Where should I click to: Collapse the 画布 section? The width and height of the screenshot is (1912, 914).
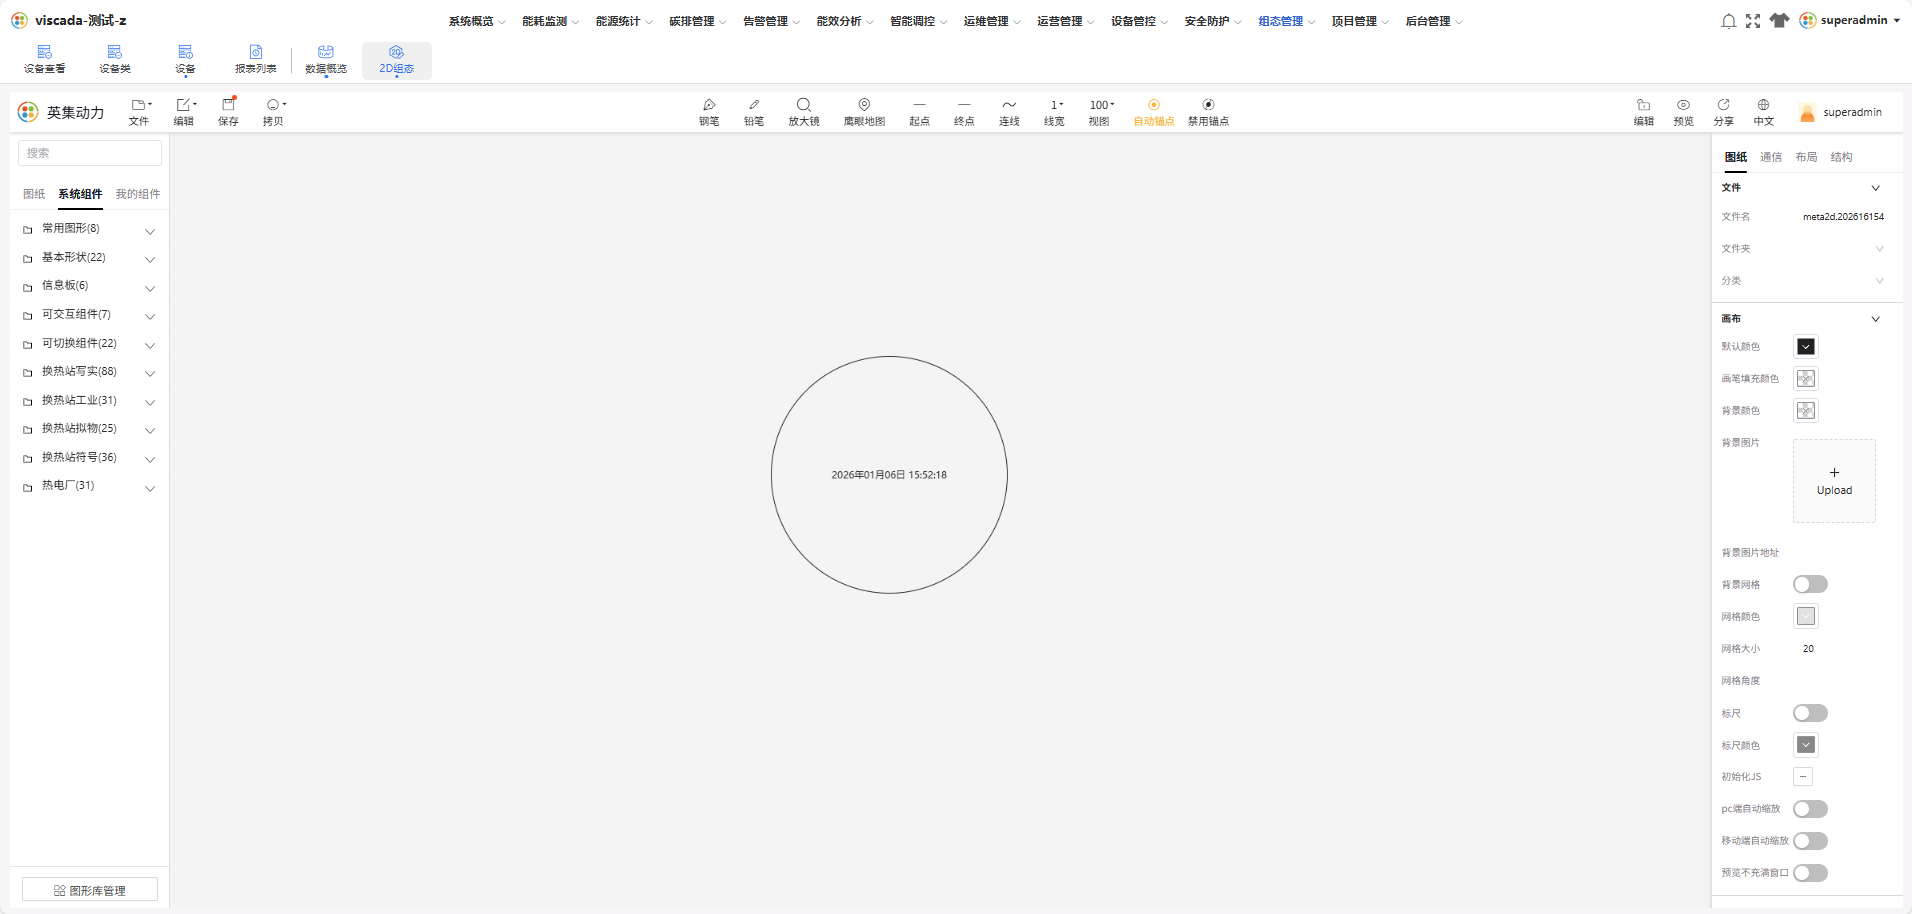pos(1875,319)
